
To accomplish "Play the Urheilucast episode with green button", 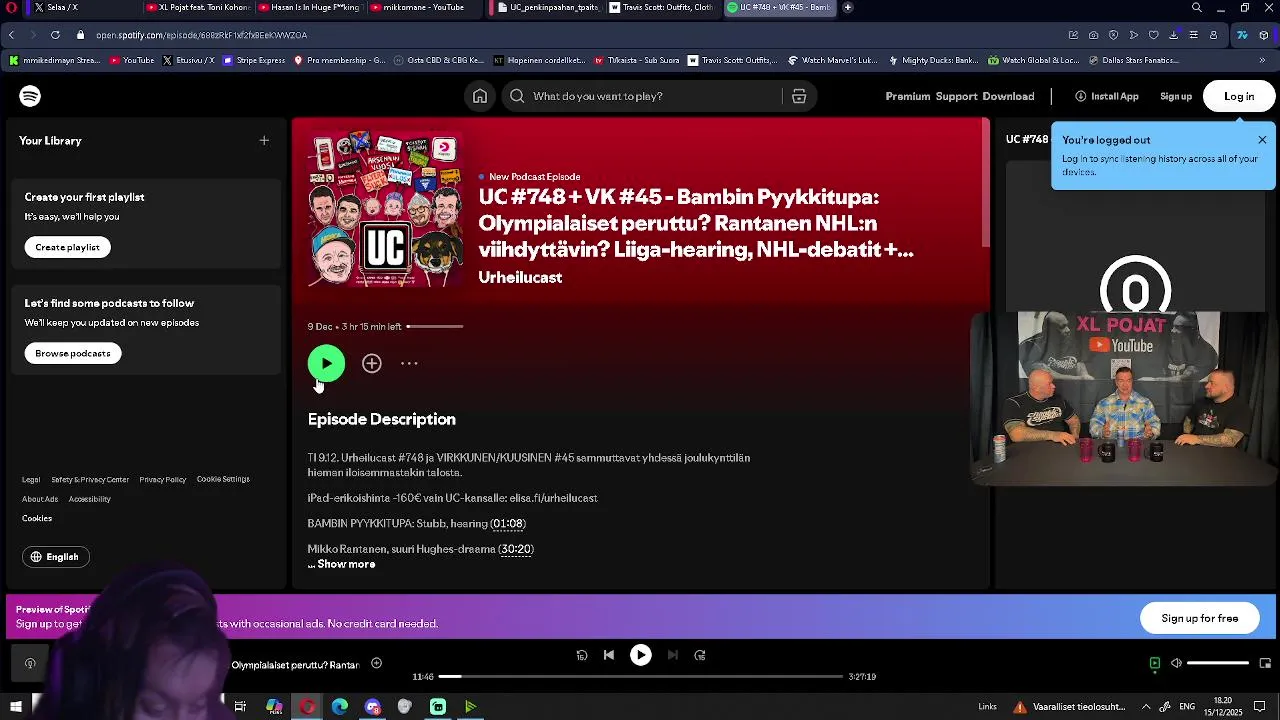I will tap(326, 364).
